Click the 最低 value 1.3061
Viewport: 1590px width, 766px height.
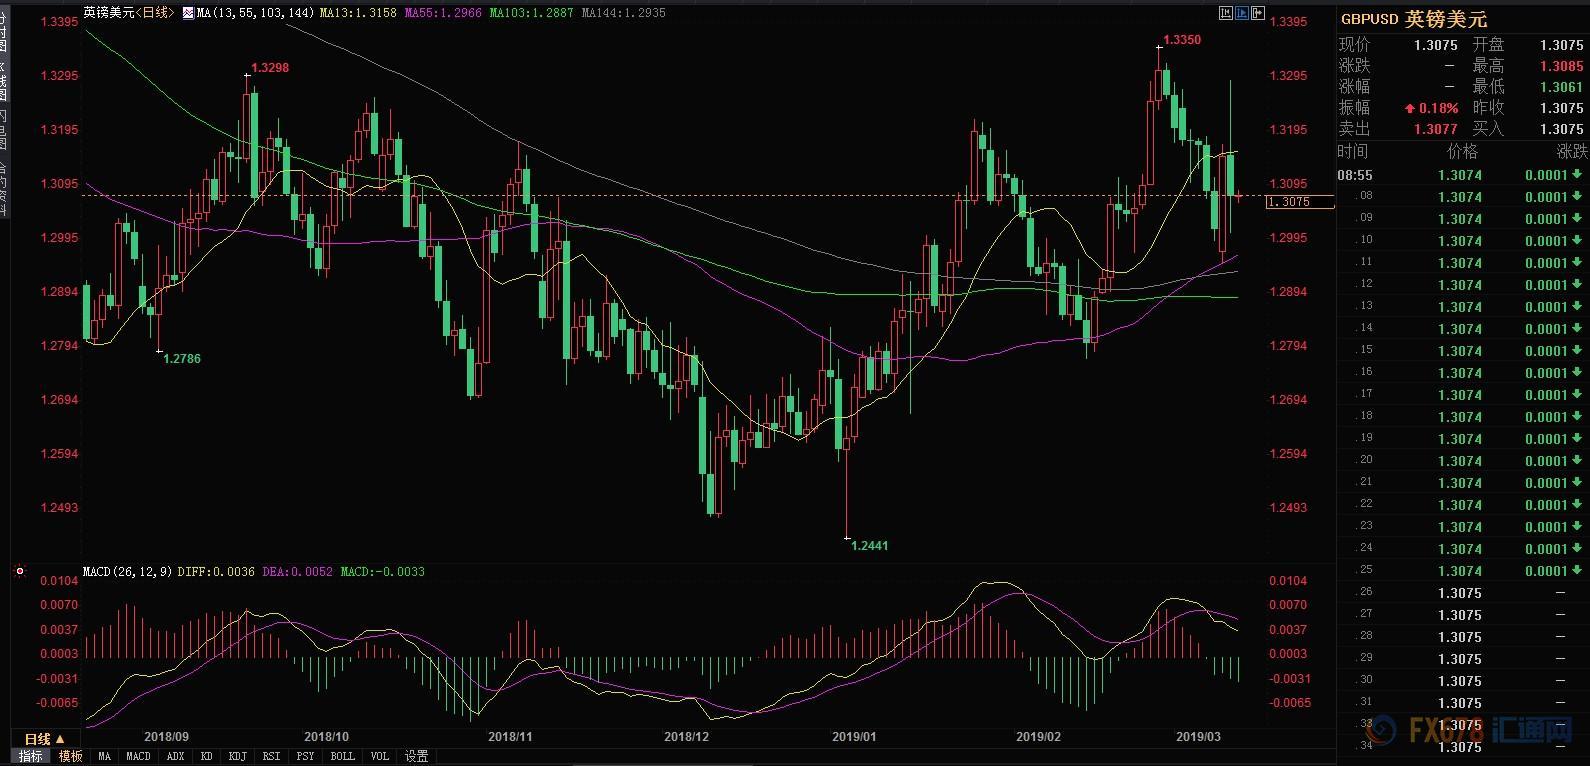(x=1562, y=87)
